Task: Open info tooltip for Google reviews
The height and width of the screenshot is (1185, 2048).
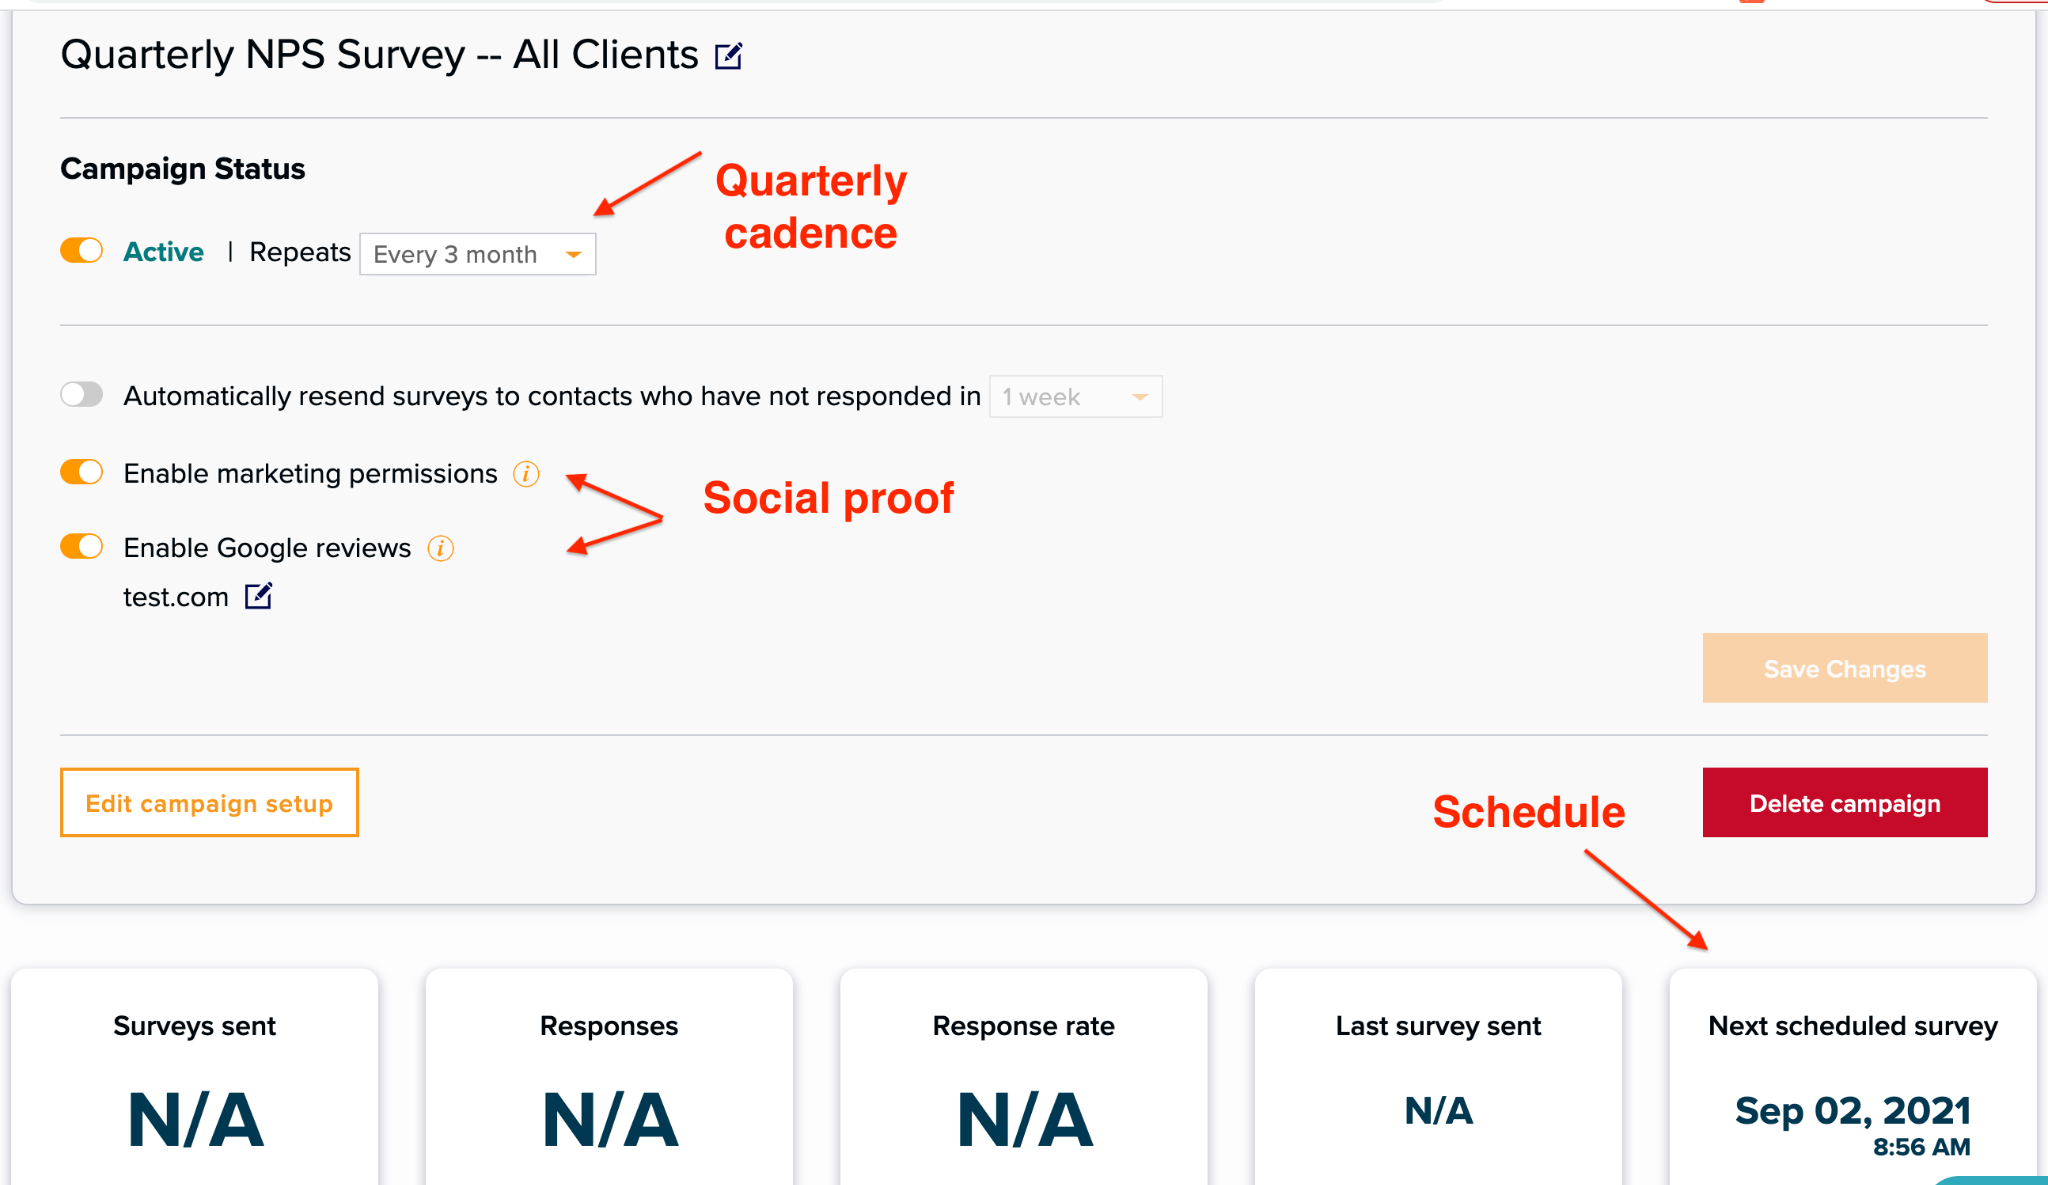Action: 440,548
